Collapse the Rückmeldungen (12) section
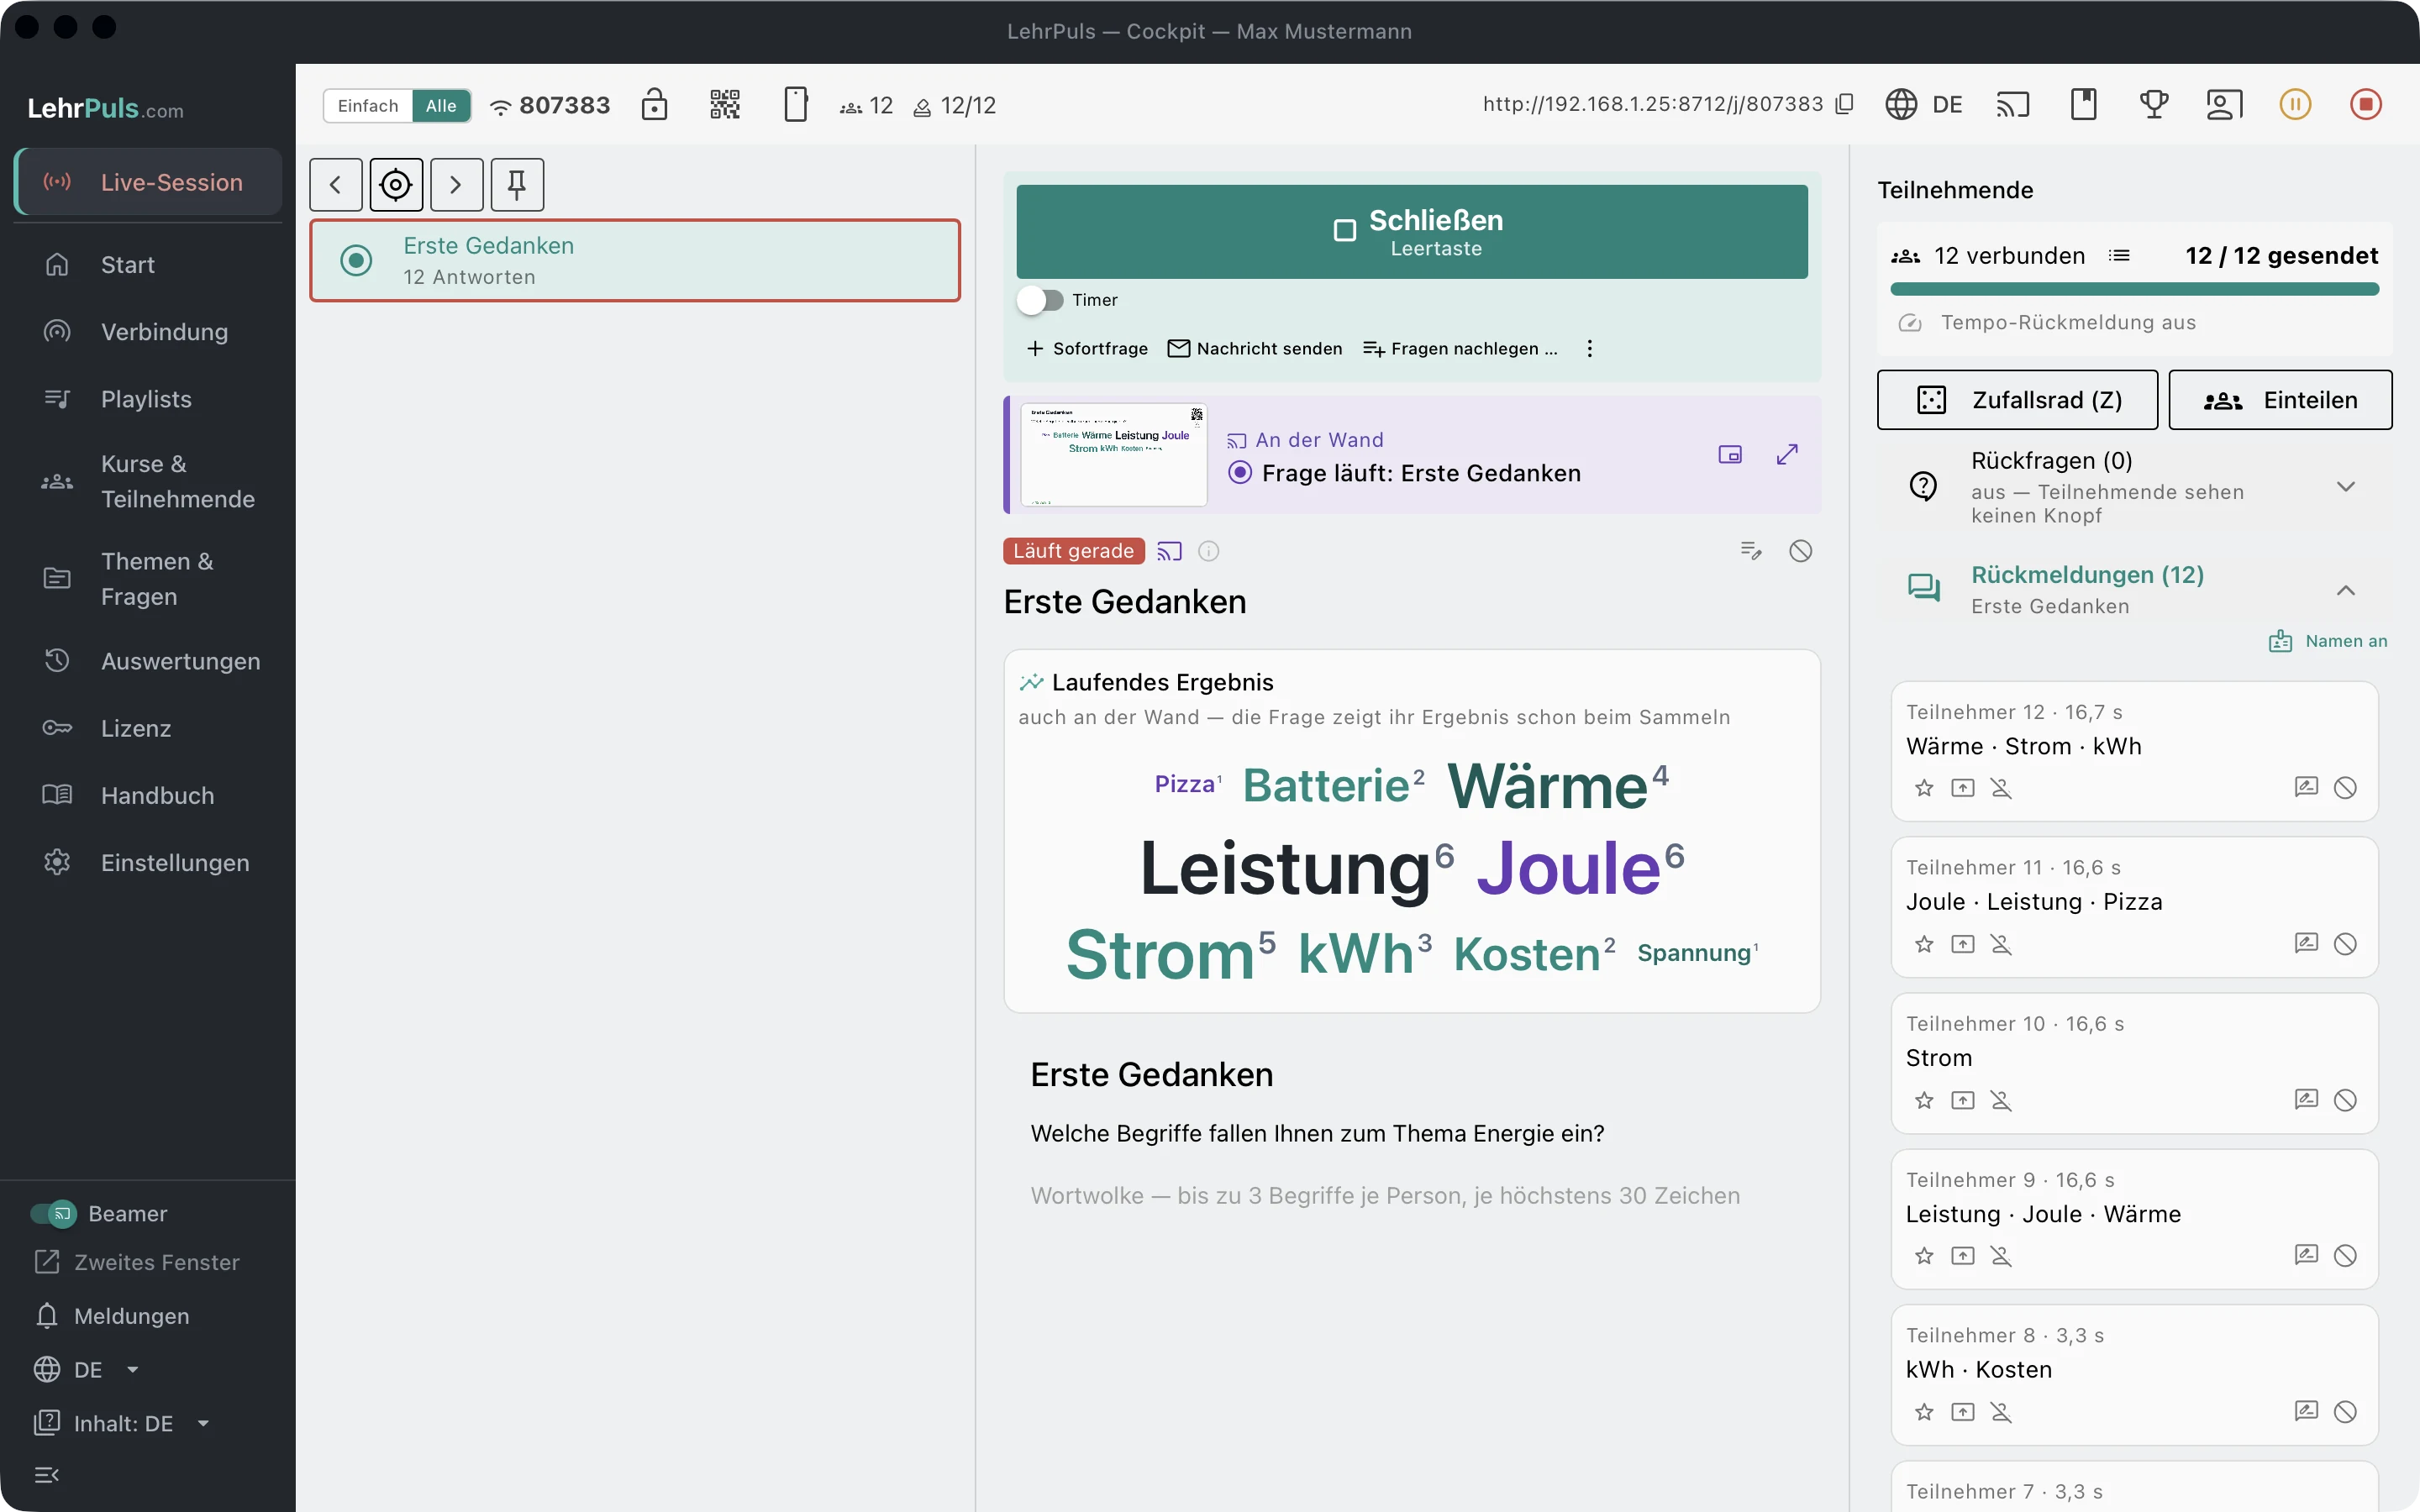The width and height of the screenshot is (2420, 1512). click(2134, 590)
